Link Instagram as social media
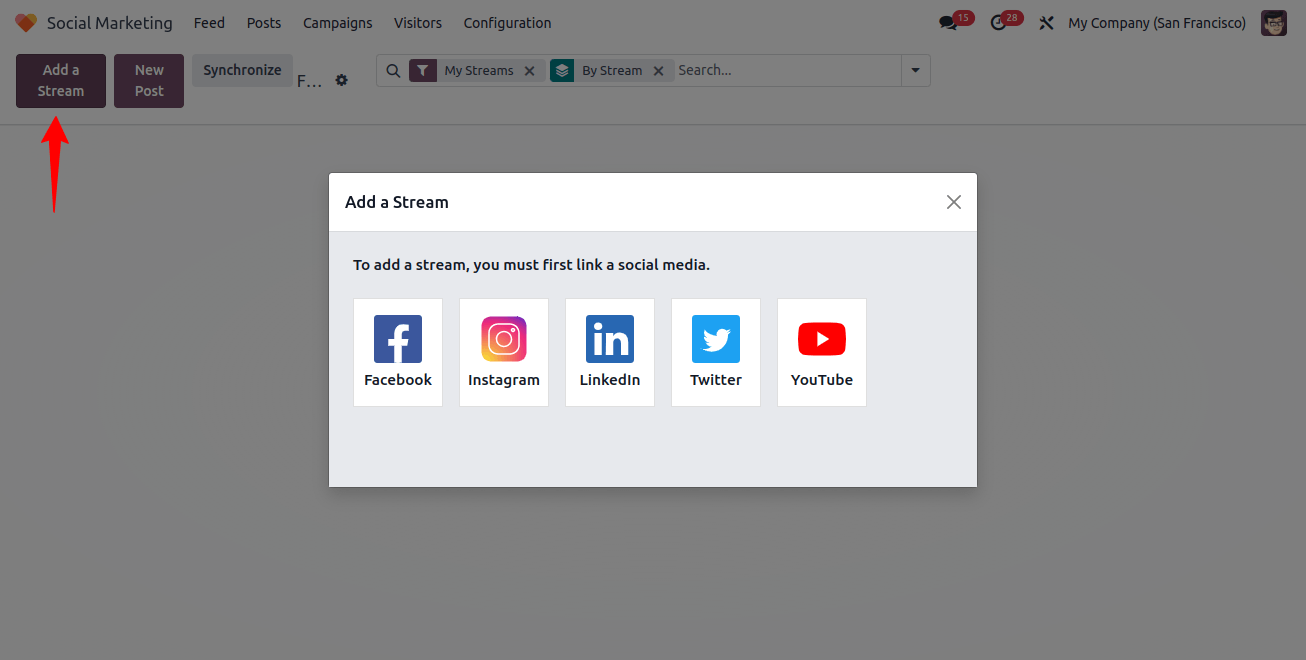The height and width of the screenshot is (660, 1306). (x=504, y=352)
